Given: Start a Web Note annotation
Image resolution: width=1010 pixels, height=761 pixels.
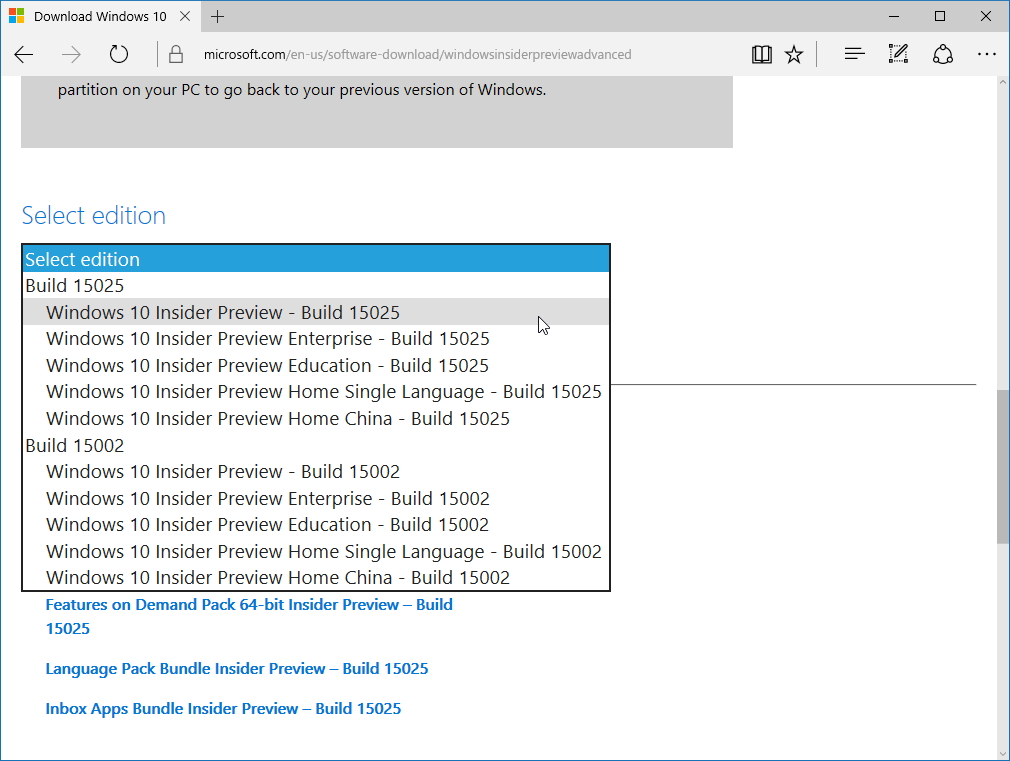Looking at the screenshot, I should (897, 54).
